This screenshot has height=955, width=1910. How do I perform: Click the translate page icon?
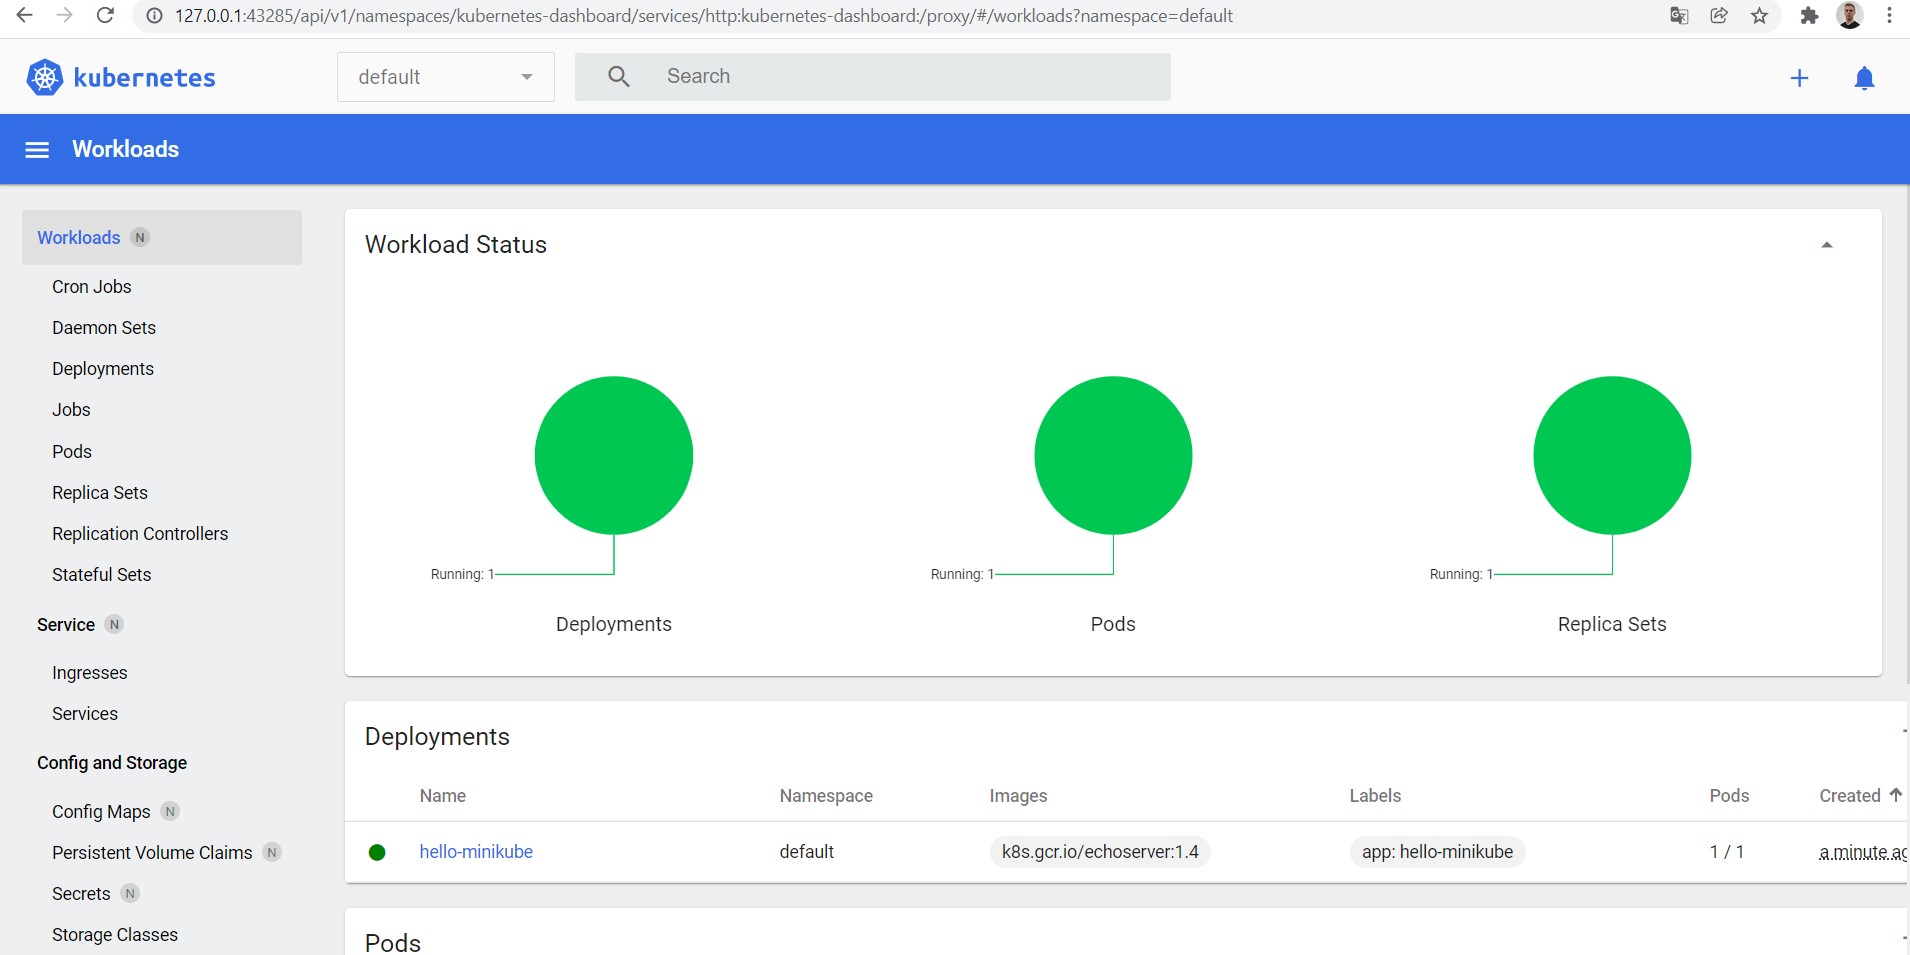pos(1679,16)
